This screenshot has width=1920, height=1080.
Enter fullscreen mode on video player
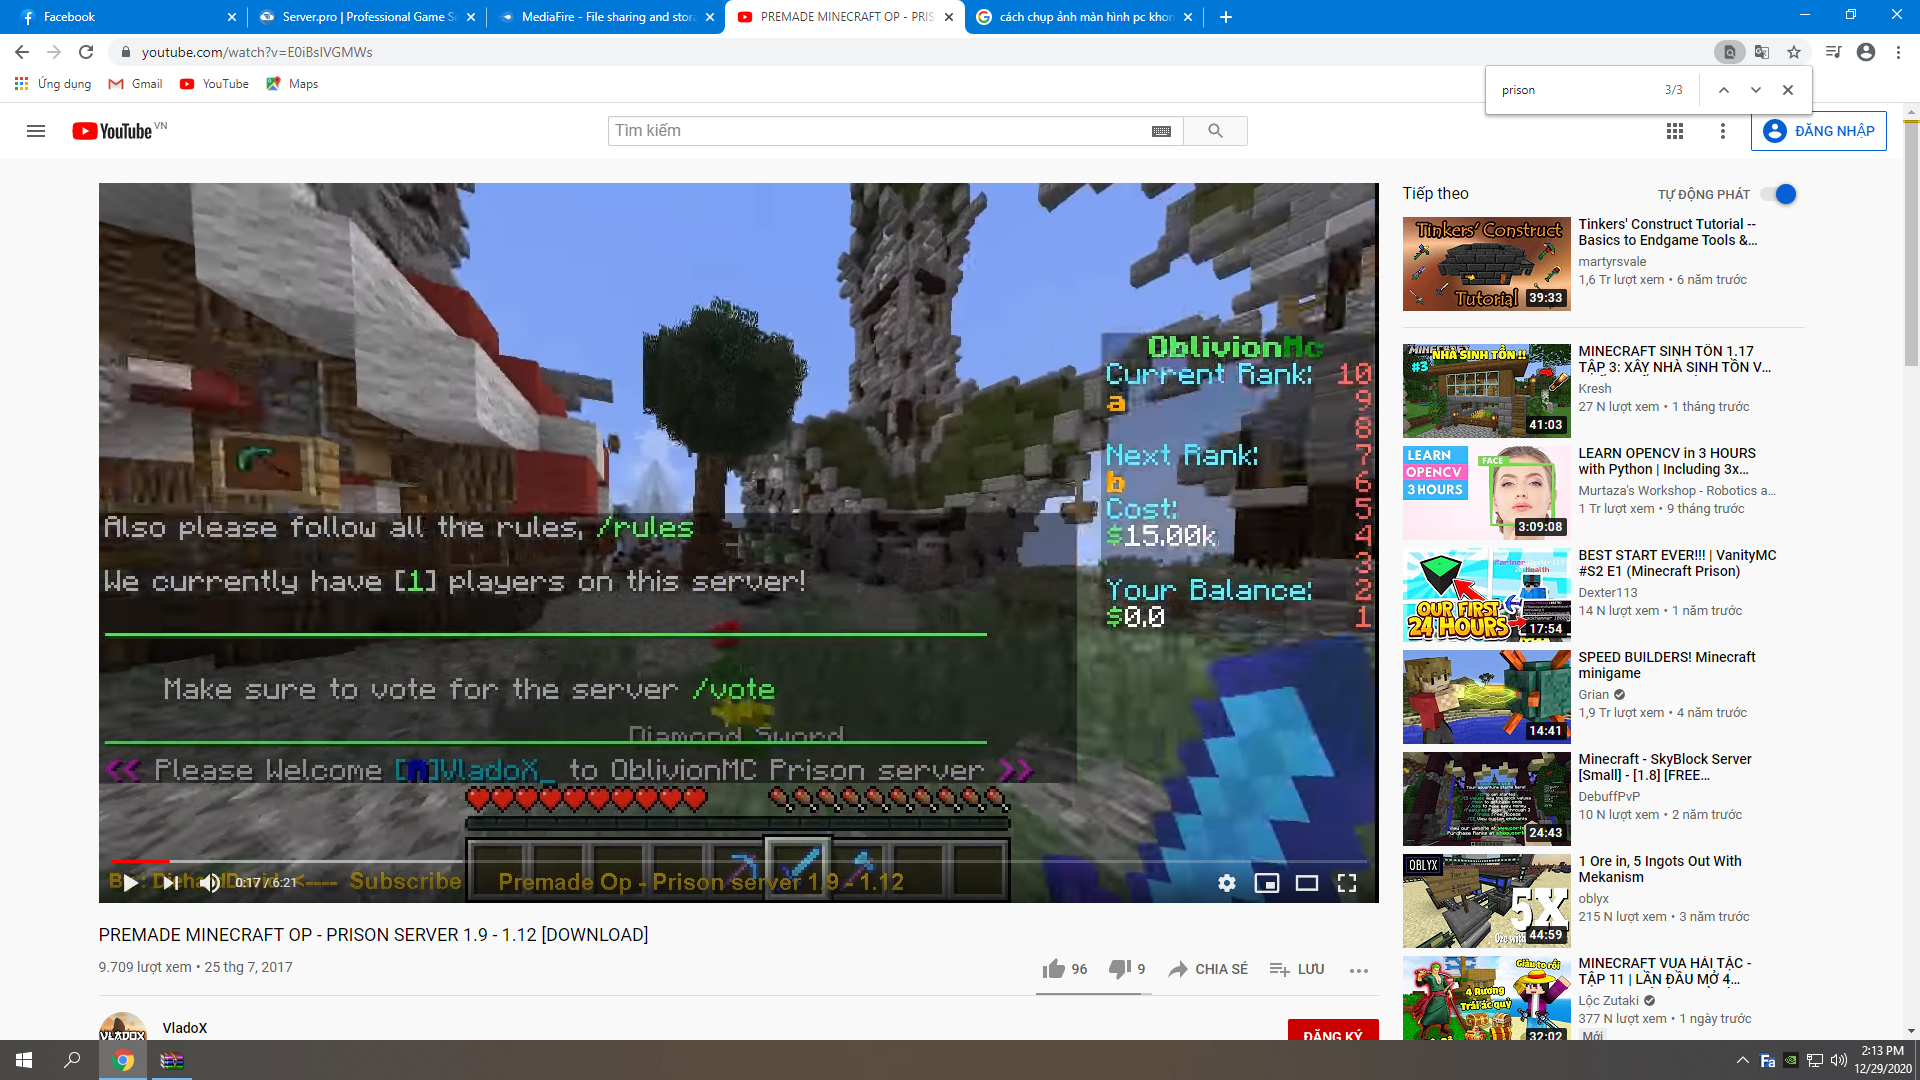tap(1347, 883)
